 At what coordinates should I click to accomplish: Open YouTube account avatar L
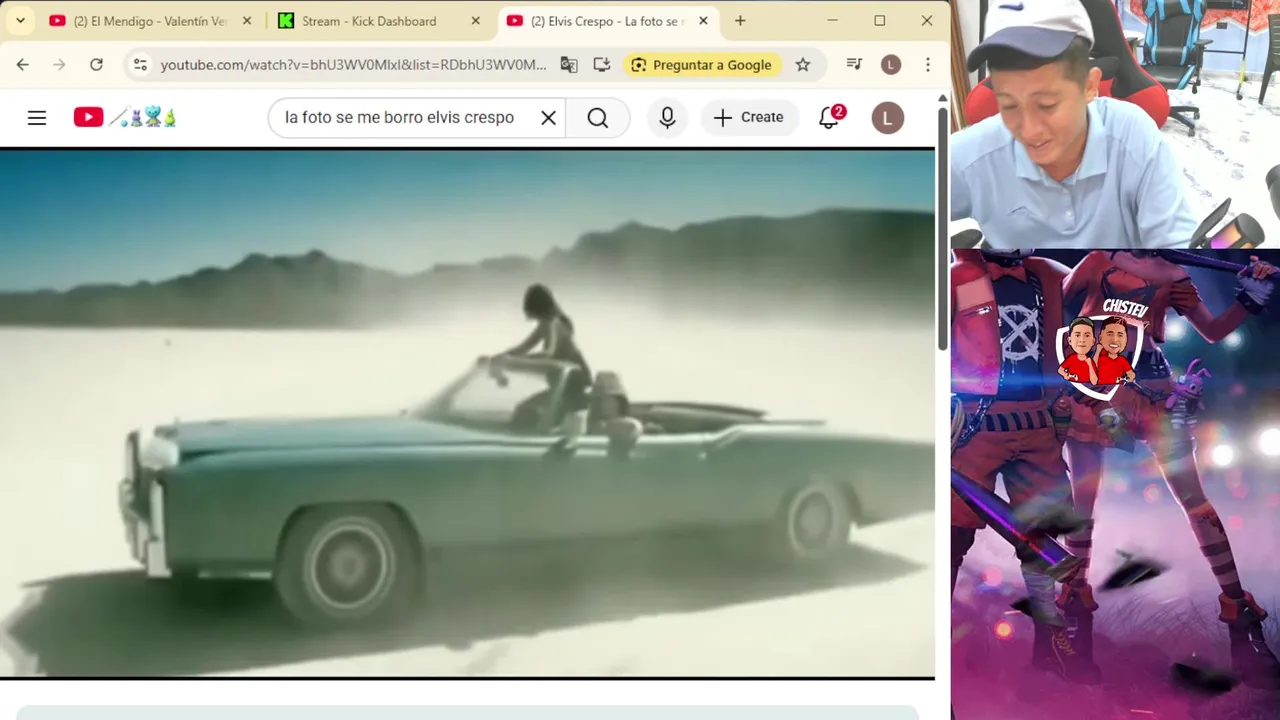tap(887, 118)
